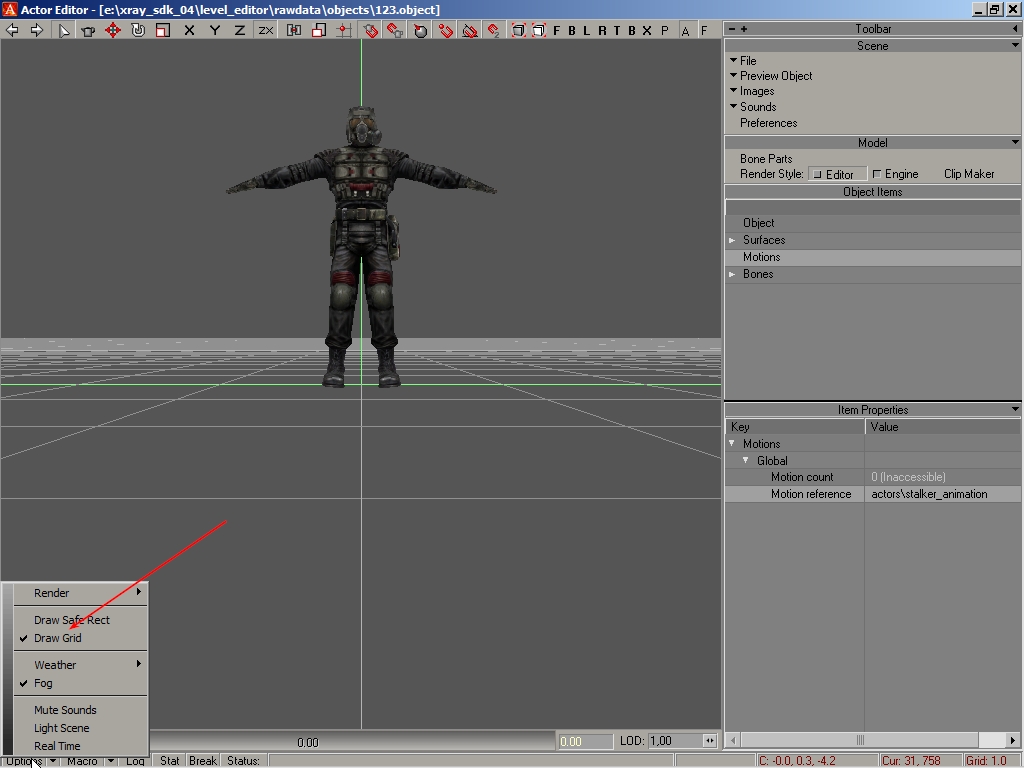Open Render submenu in Options menu
The height and width of the screenshot is (768, 1024).
(x=81, y=593)
